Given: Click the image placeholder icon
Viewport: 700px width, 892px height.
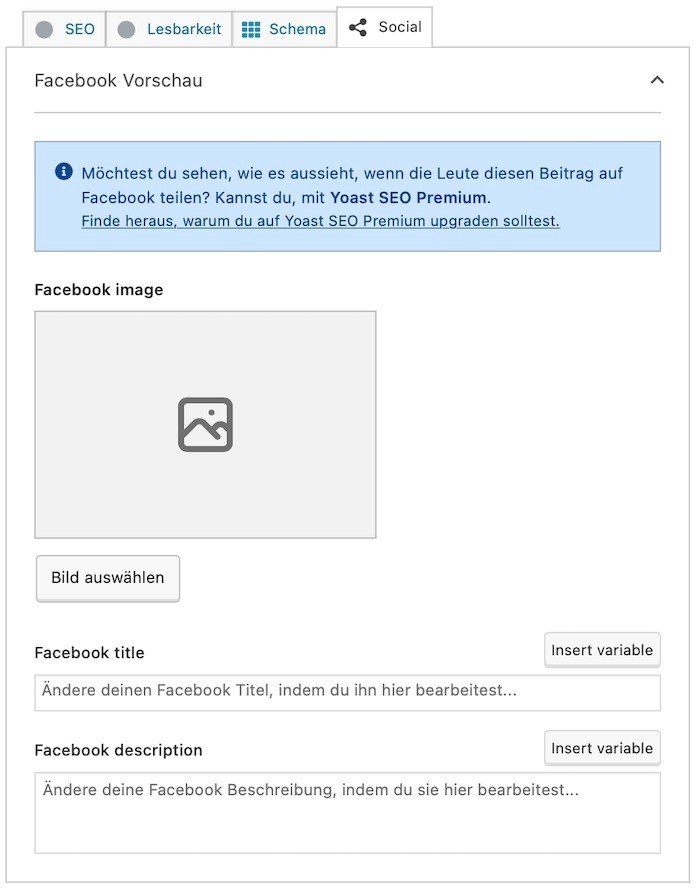Looking at the screenshot, I should pyautogui.click(x=205, y=425).
